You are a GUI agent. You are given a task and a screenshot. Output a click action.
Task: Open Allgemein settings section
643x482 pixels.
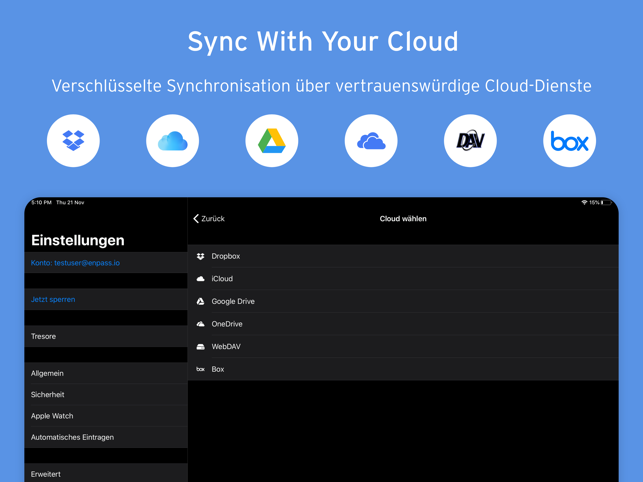pyautogui.click(x=105, y=373)
